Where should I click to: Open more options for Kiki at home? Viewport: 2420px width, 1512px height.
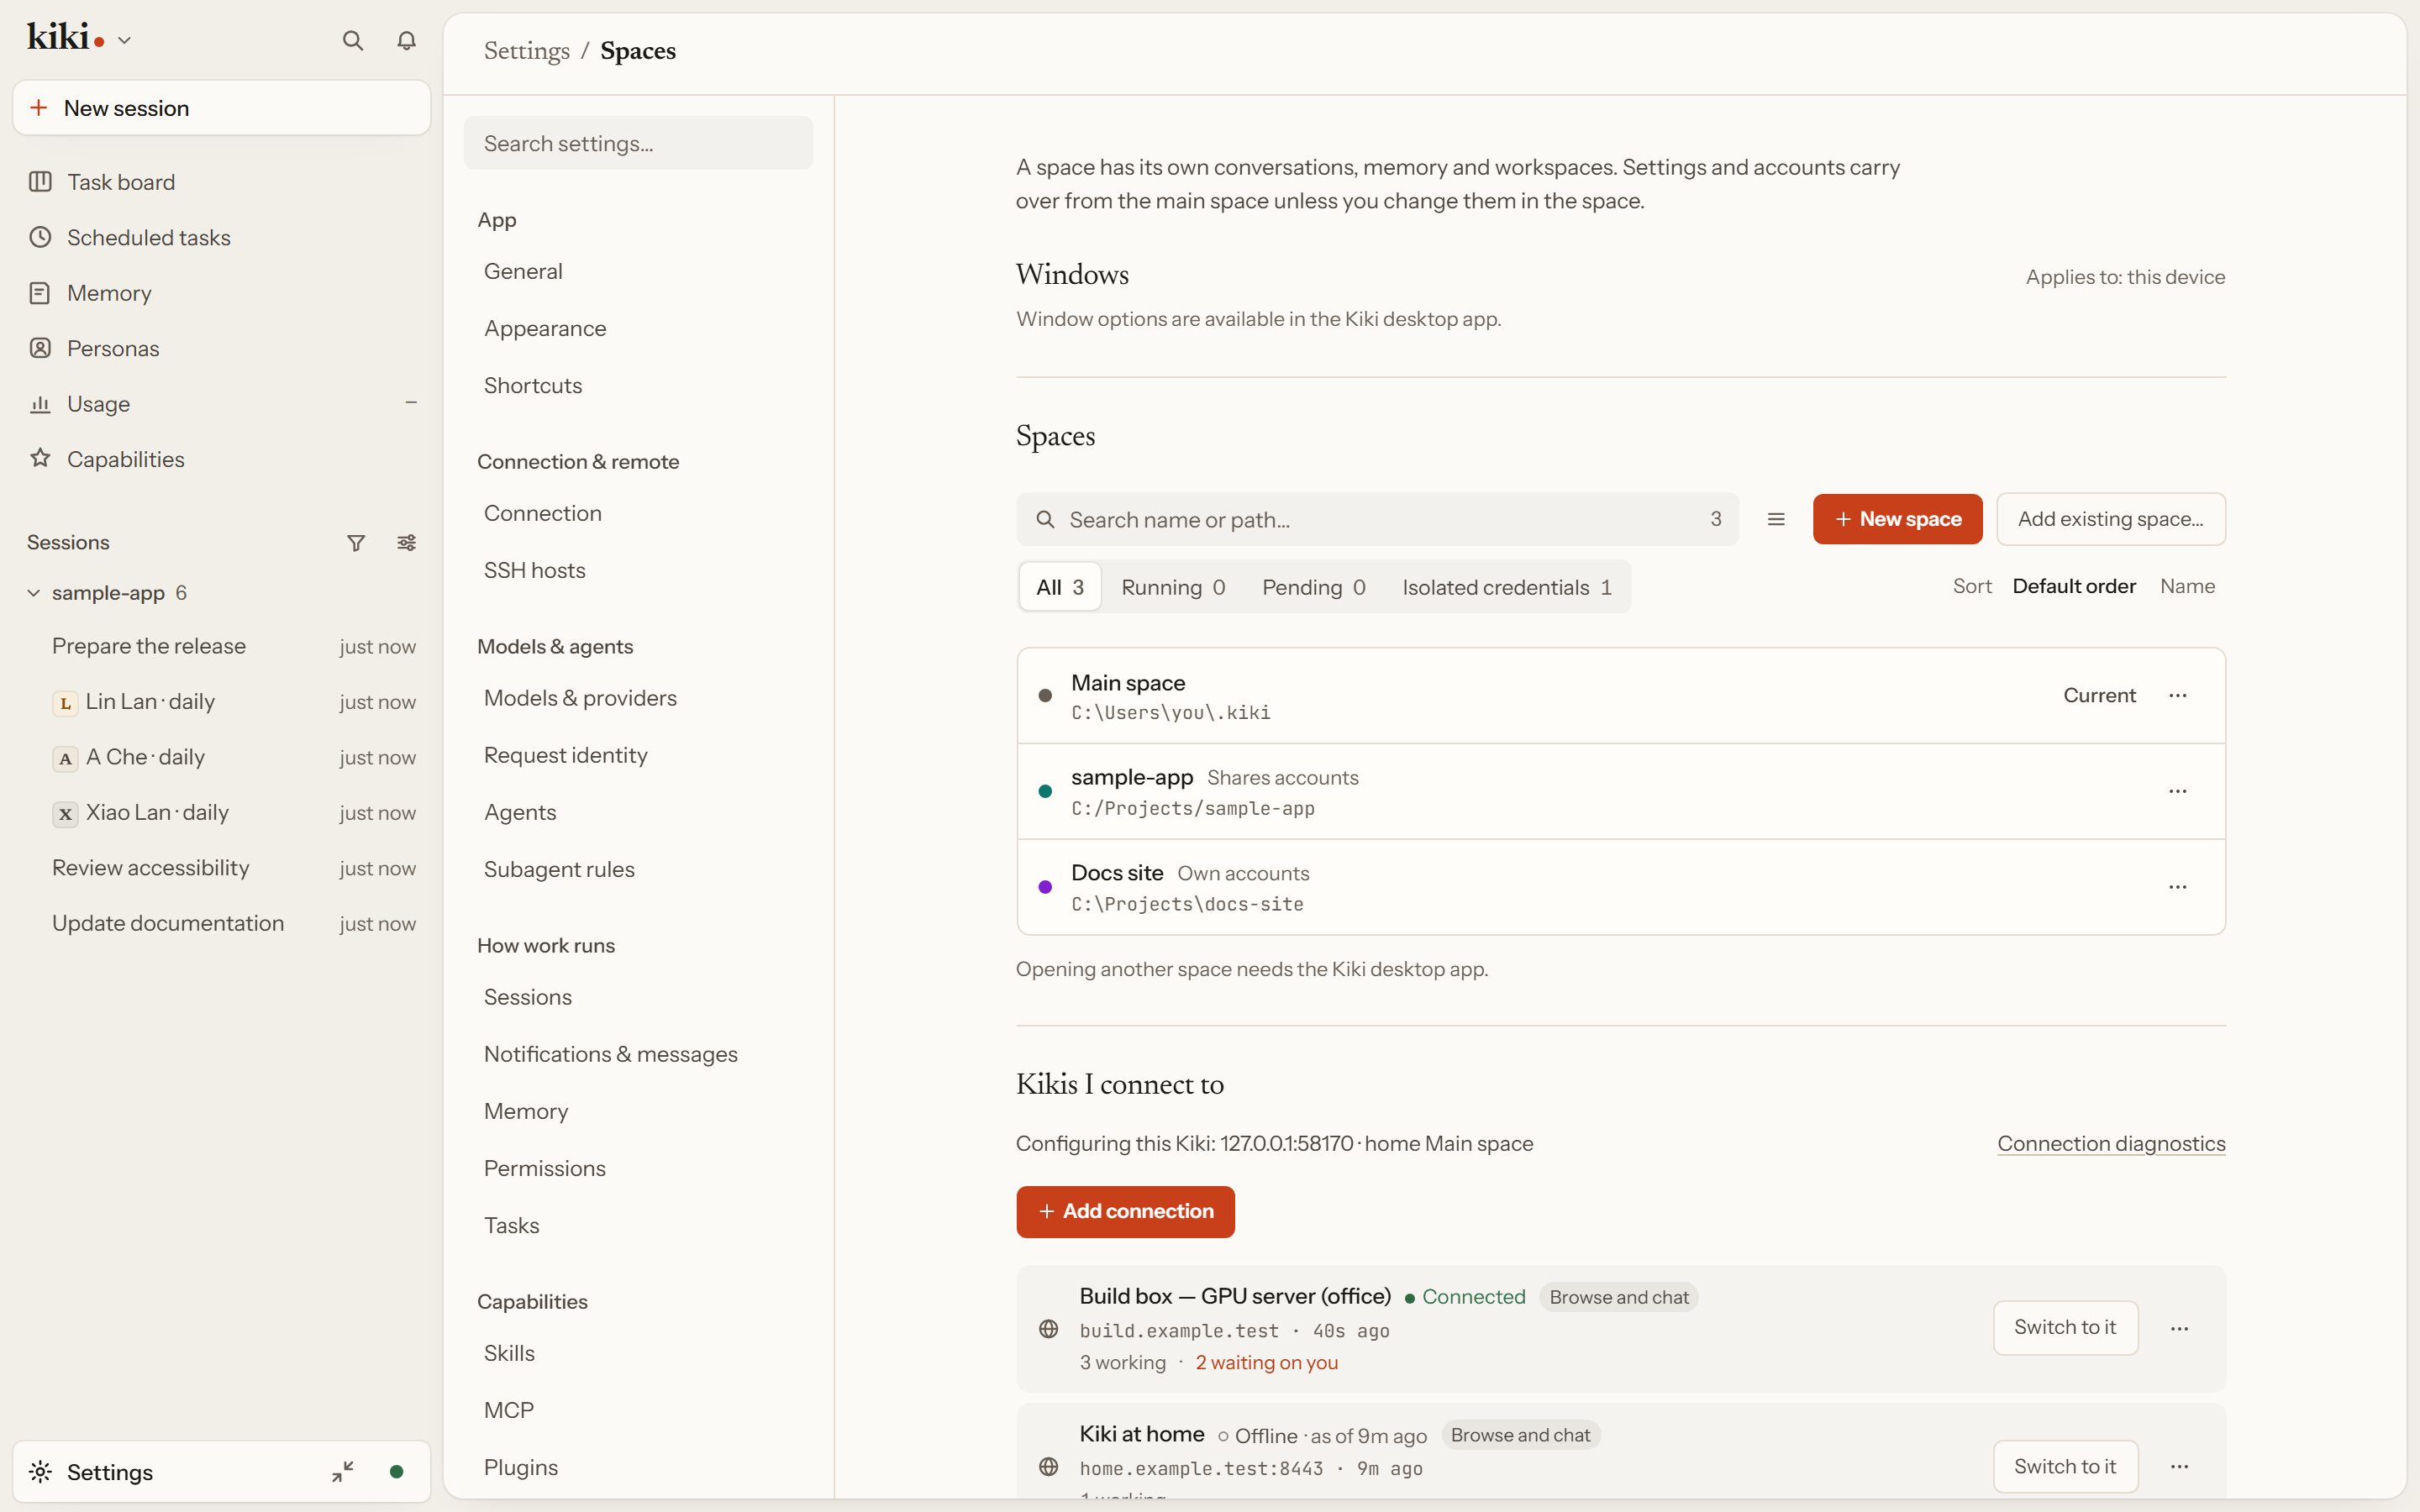click(x=2180, y=1466)
